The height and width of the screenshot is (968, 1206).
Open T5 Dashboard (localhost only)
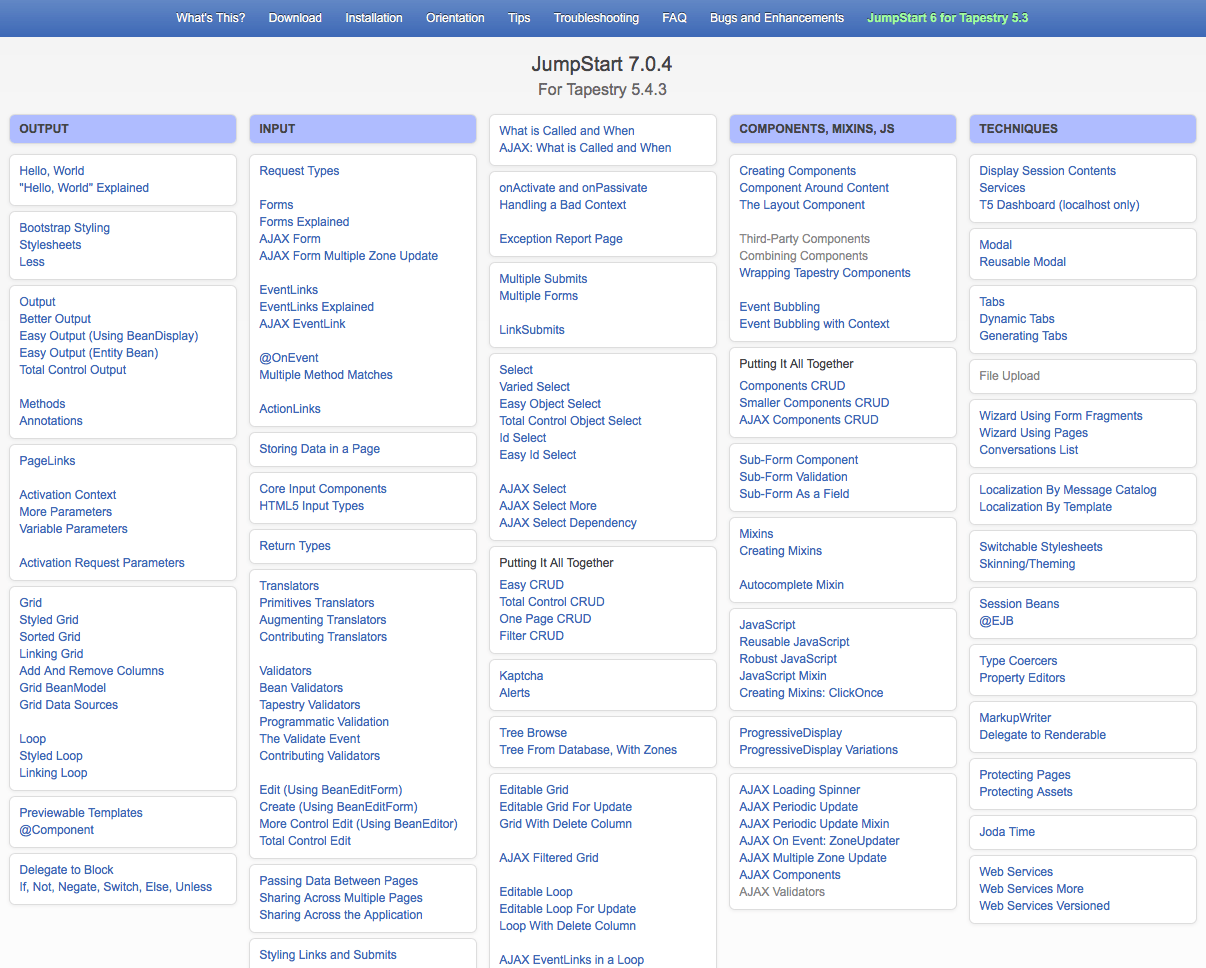[1059, 205]
